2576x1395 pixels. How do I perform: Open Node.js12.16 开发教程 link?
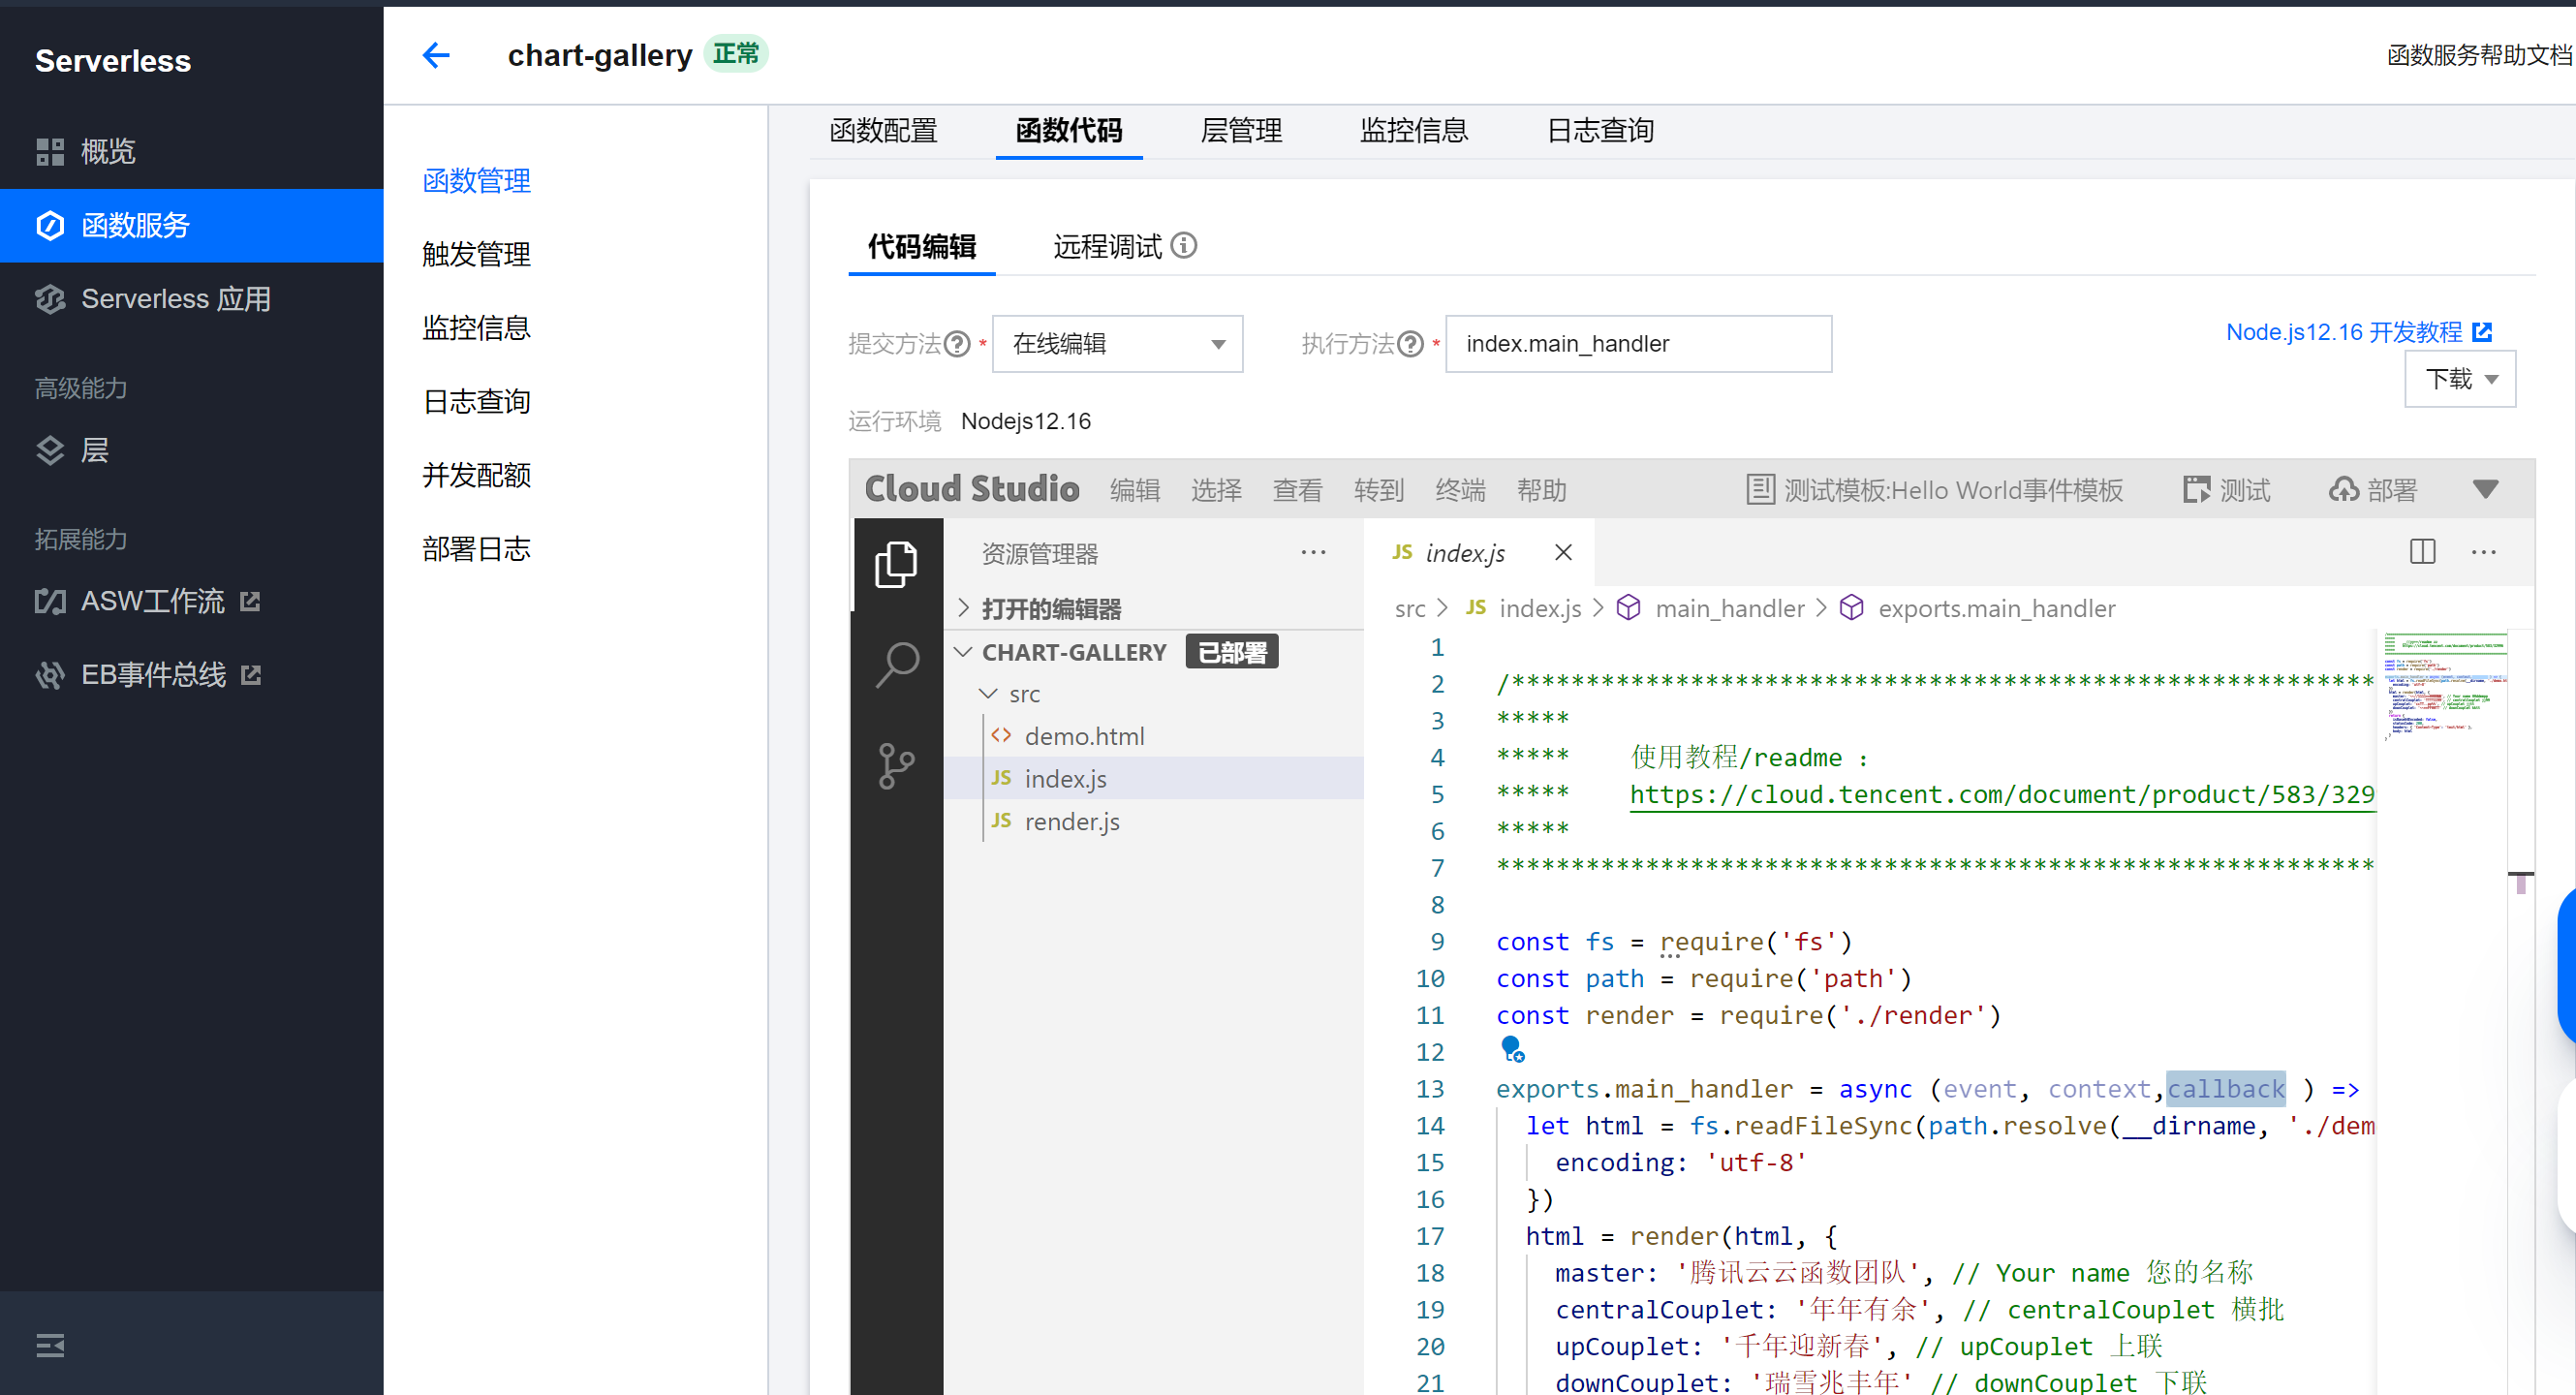pos(2358,332)
